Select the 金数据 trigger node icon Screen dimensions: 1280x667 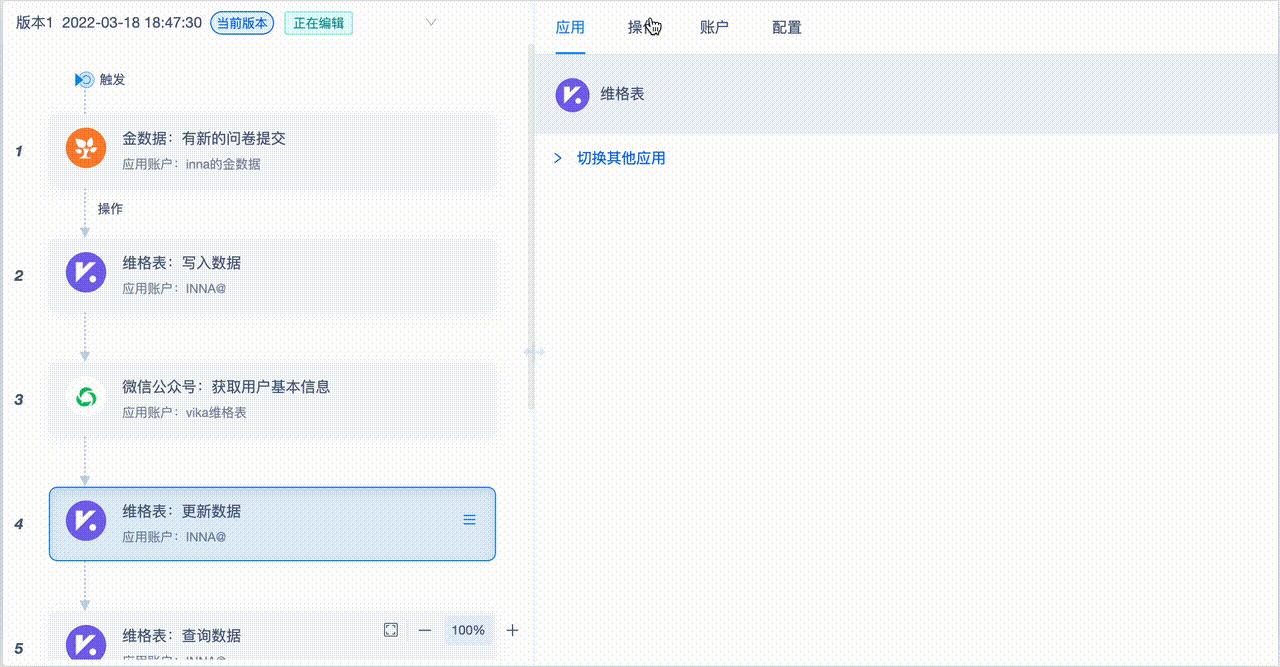pos(86,148)
